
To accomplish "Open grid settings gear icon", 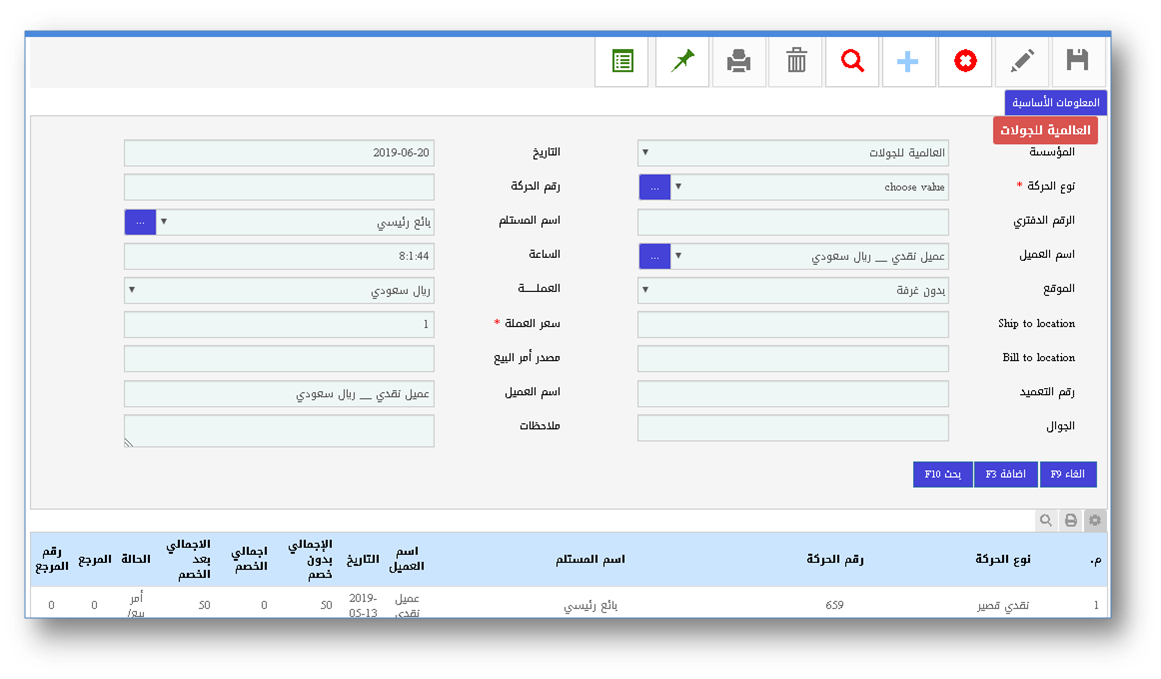I will point(1095,520).
